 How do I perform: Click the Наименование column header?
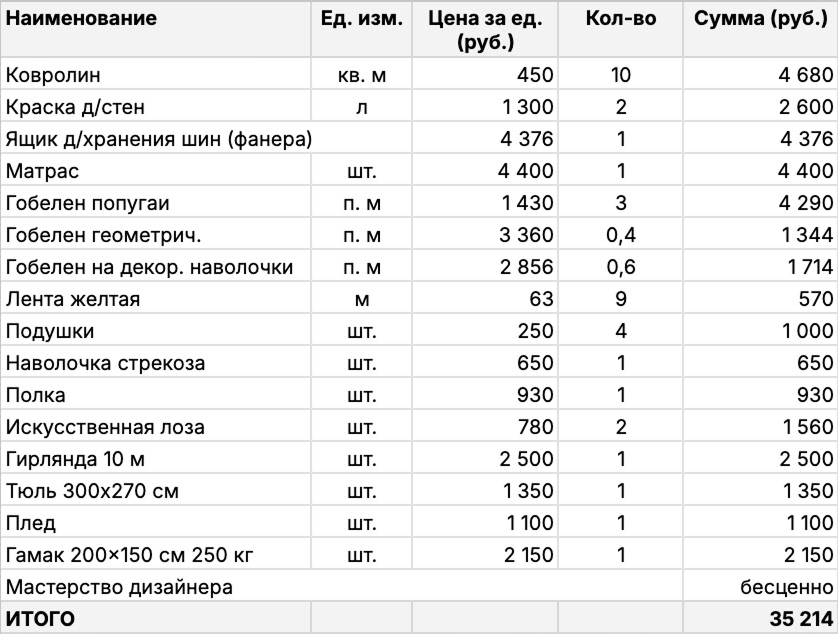coord(82,19)
